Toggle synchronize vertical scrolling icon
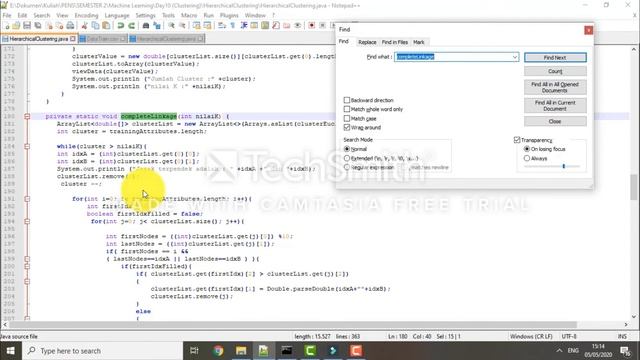The width and height of the screenshot is (640, 360). 197,26
